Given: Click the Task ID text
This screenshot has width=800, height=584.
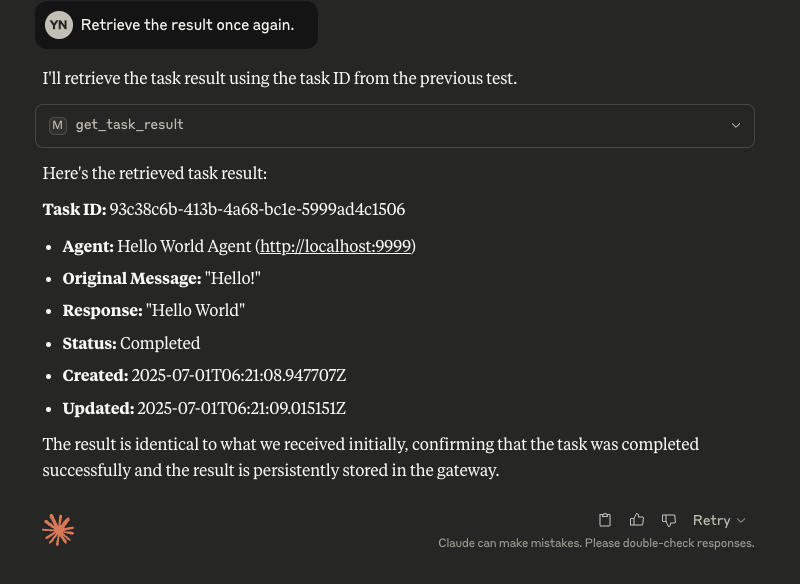Looking at the screenshot, I should point(71,209).
